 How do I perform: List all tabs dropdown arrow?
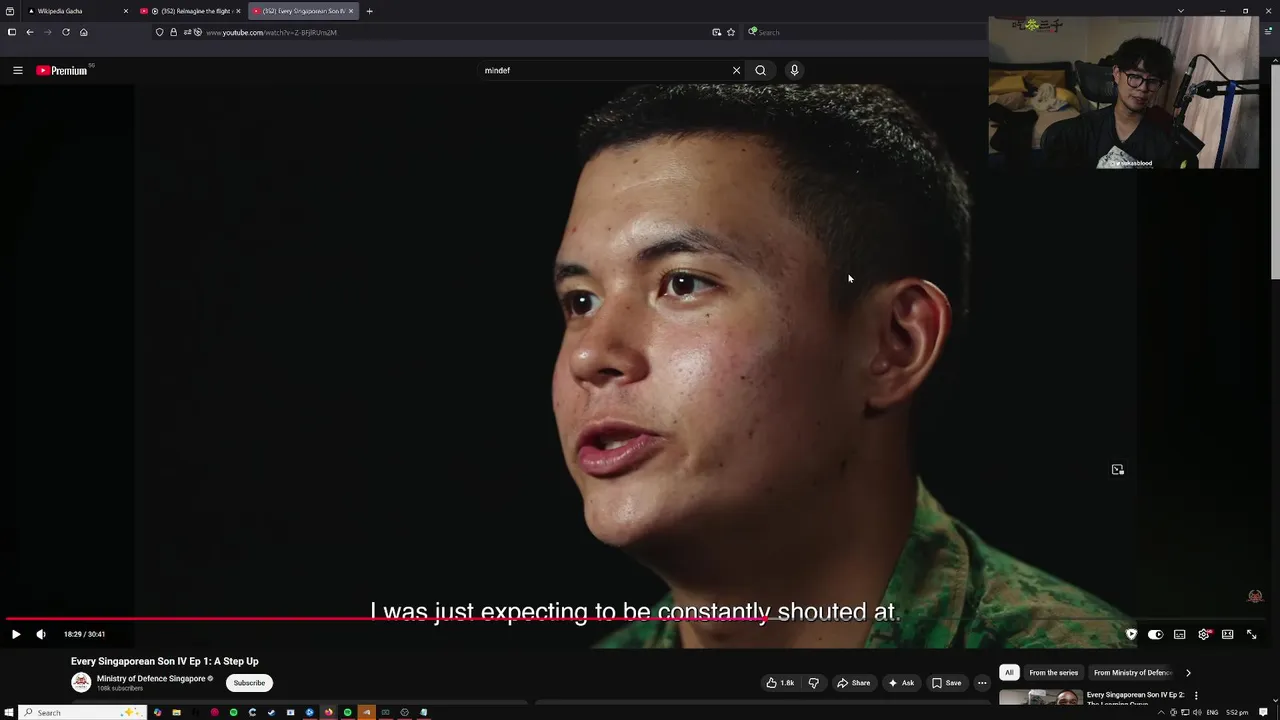pos(1180,11)
